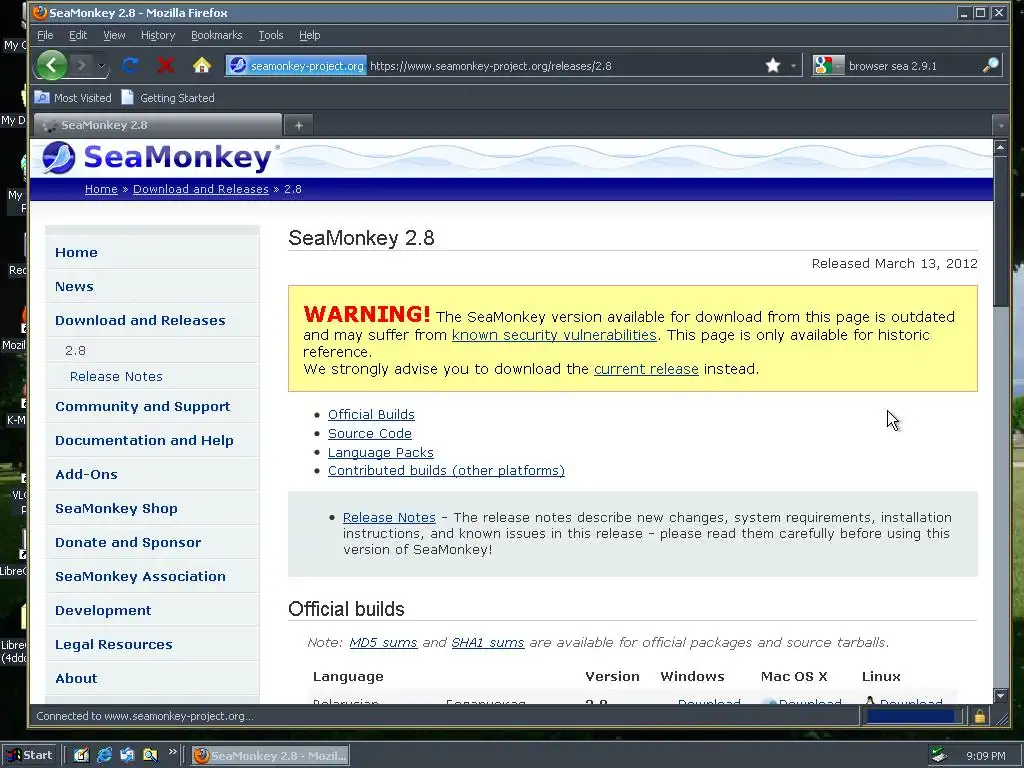Click the SeaMonkey logo in the page header
The image size is (1024, 768).
click(x=157, y=157)
